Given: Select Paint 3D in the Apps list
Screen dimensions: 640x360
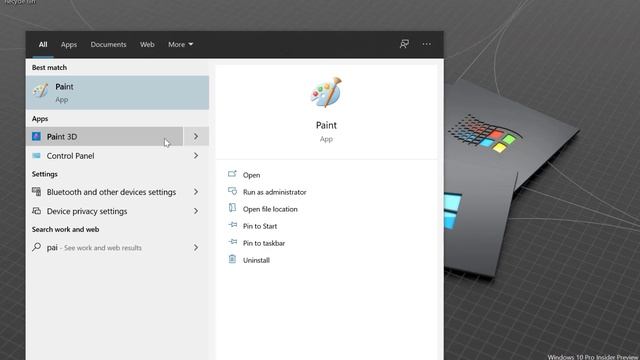Looking at the screenshot, I should [x=104, y=136].
